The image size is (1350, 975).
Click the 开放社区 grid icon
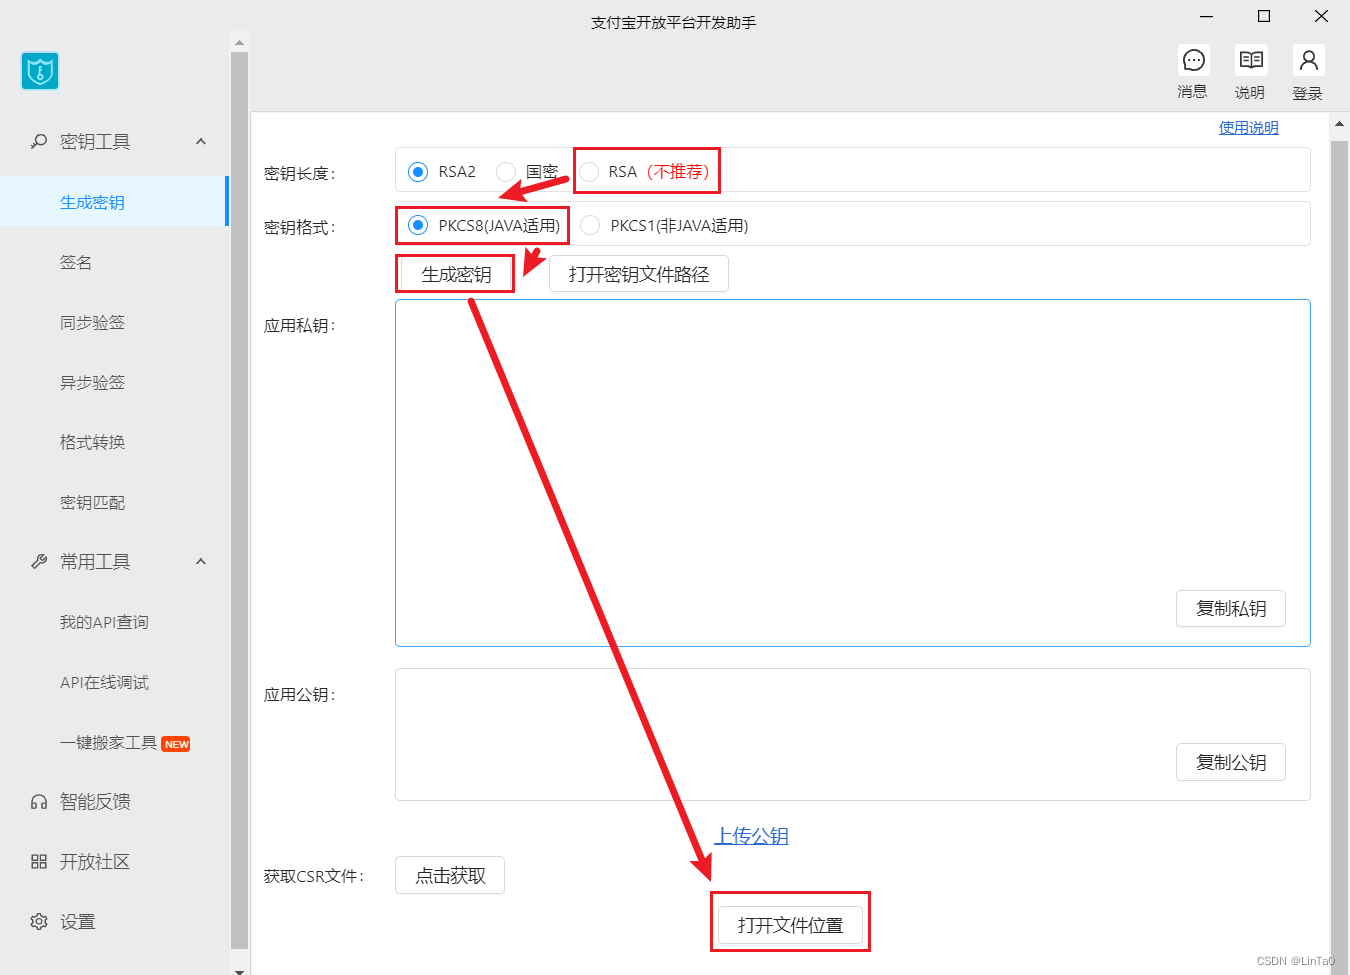point(39,862)
